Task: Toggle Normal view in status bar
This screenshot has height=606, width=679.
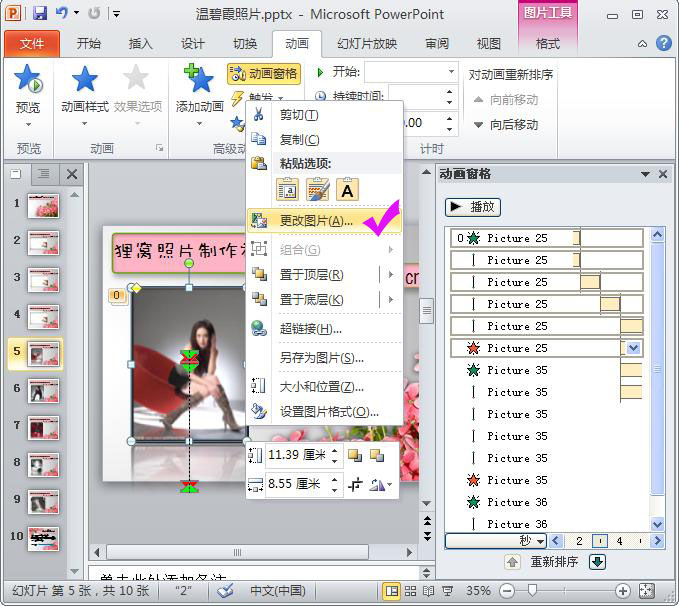Action: click(392, 590)
